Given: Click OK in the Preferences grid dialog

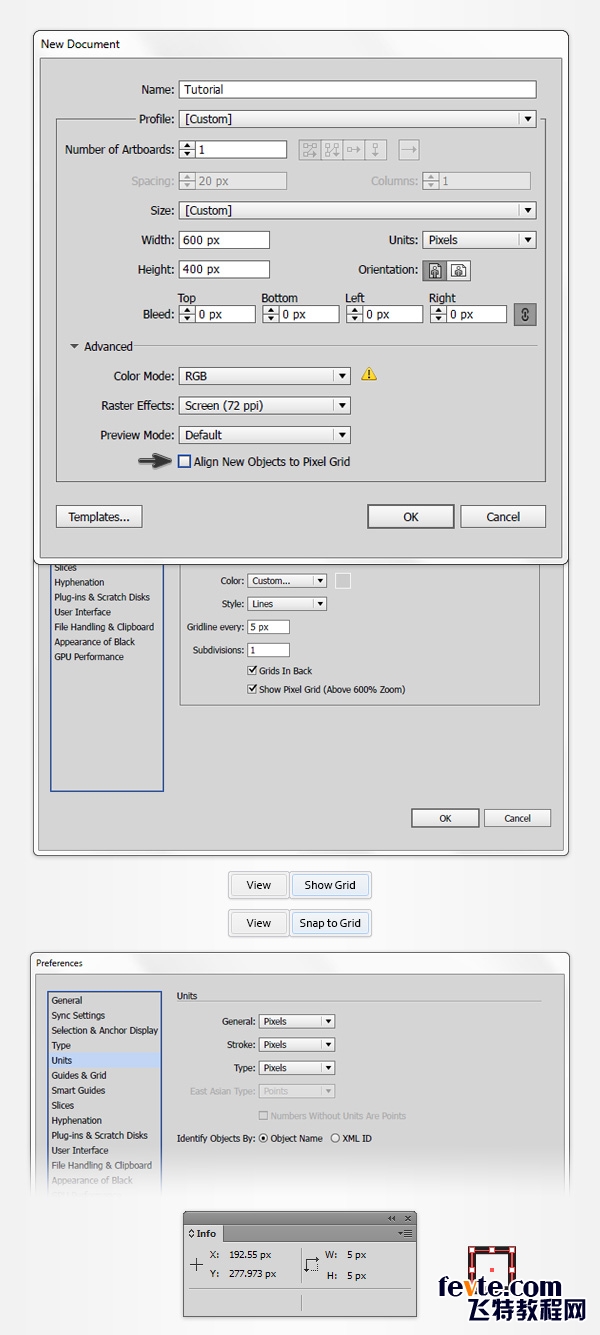Looking at the screenshot, I should [445, 818].
